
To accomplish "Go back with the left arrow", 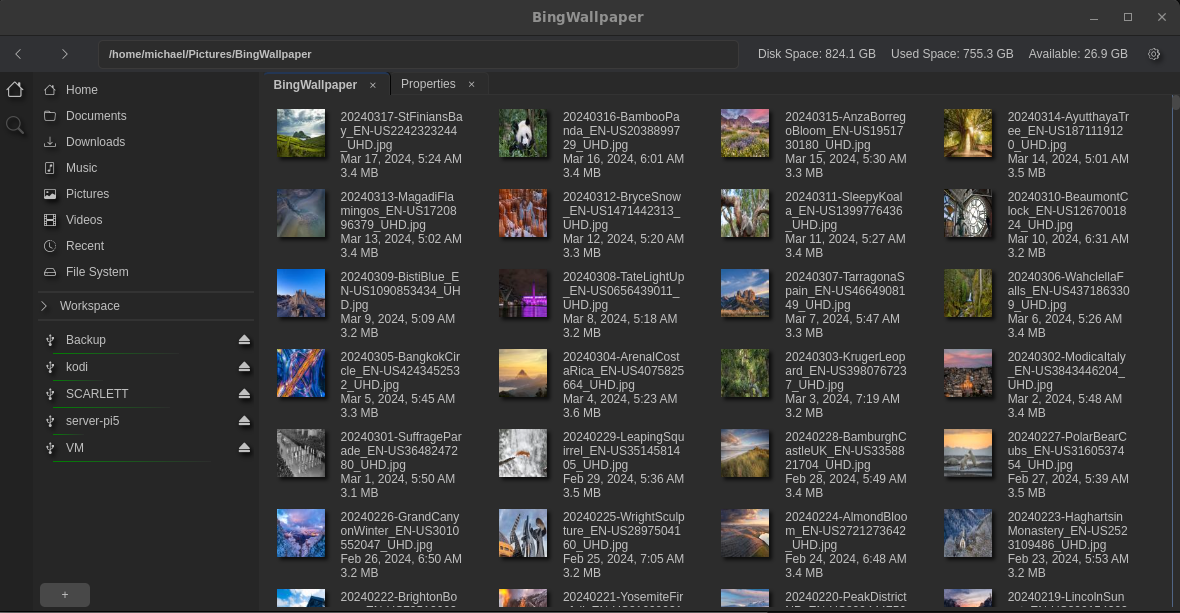I will pos(18,54).
